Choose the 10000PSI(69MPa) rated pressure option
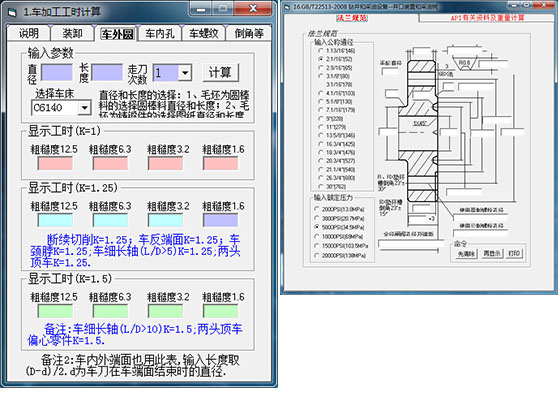 tap(316, 236)
